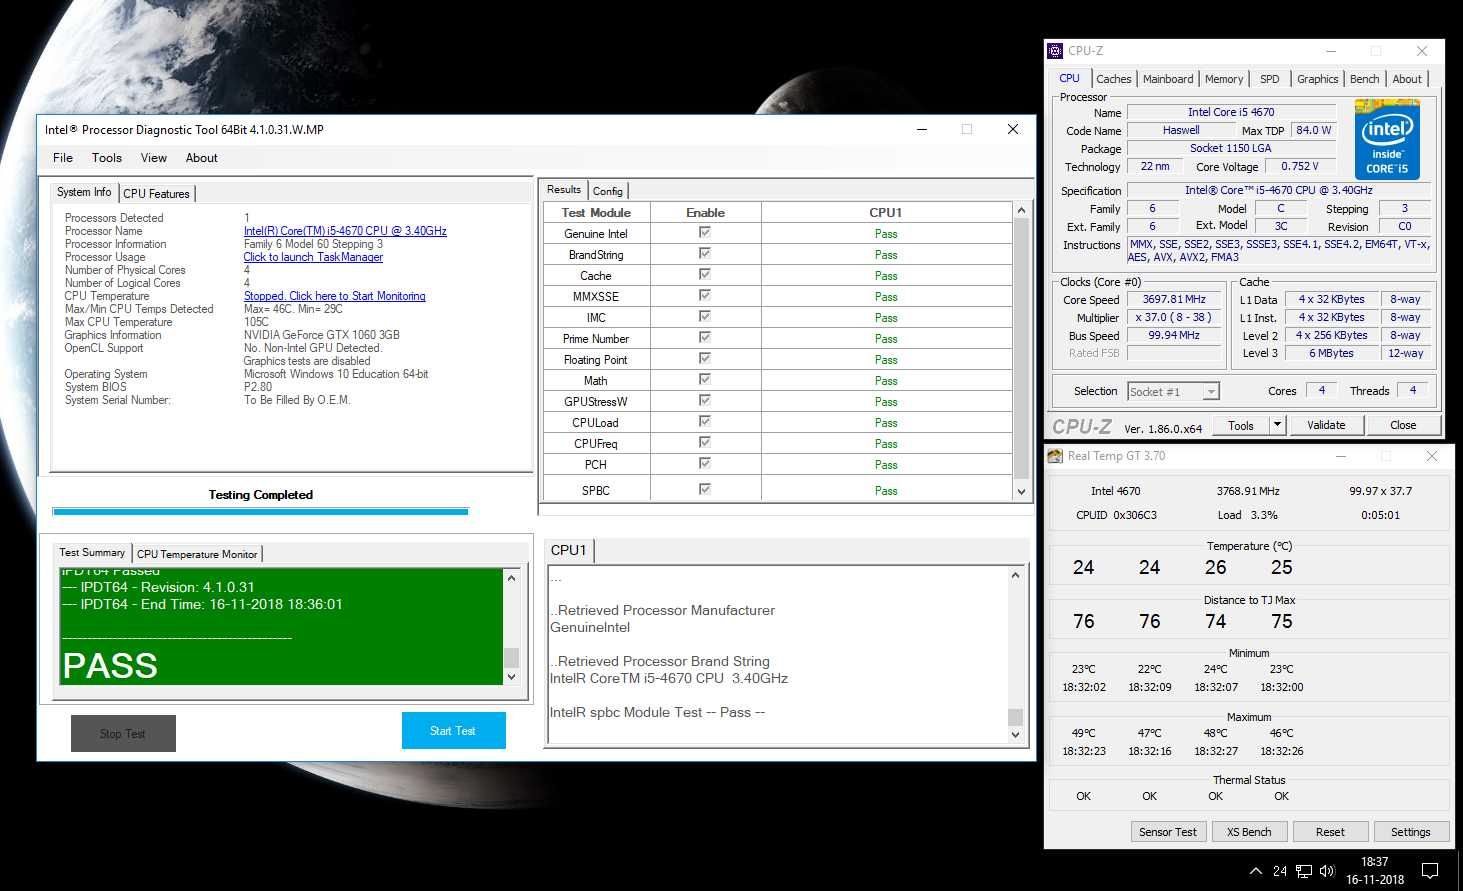This screenshot has height=891, width=1463.
Task: Click the CPU-Z Close button
Action: click(1403, 425)
